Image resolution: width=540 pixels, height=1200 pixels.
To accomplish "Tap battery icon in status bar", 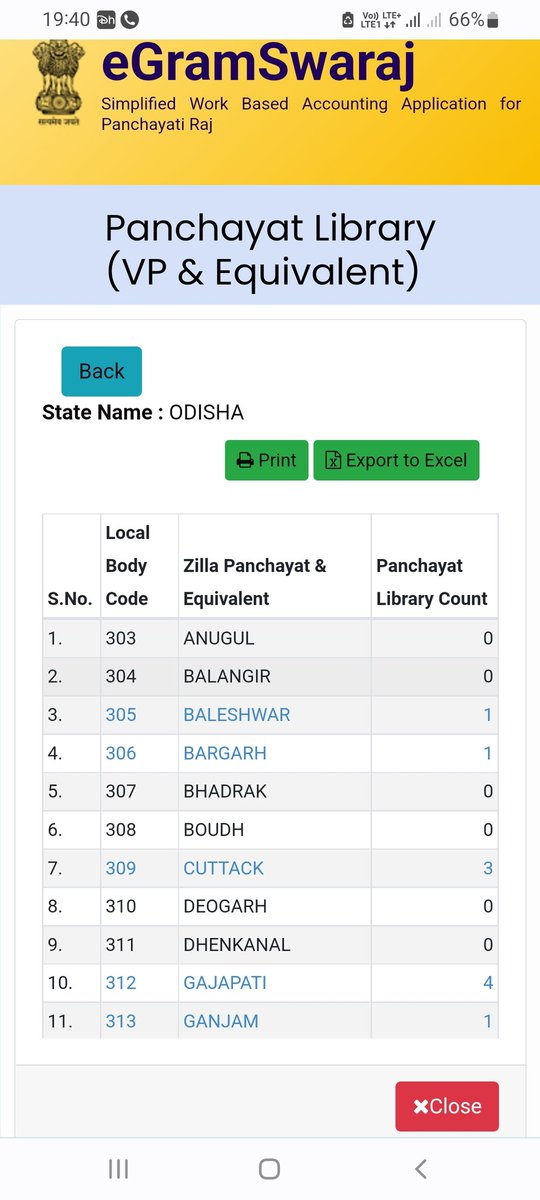I will coord(492,20).
